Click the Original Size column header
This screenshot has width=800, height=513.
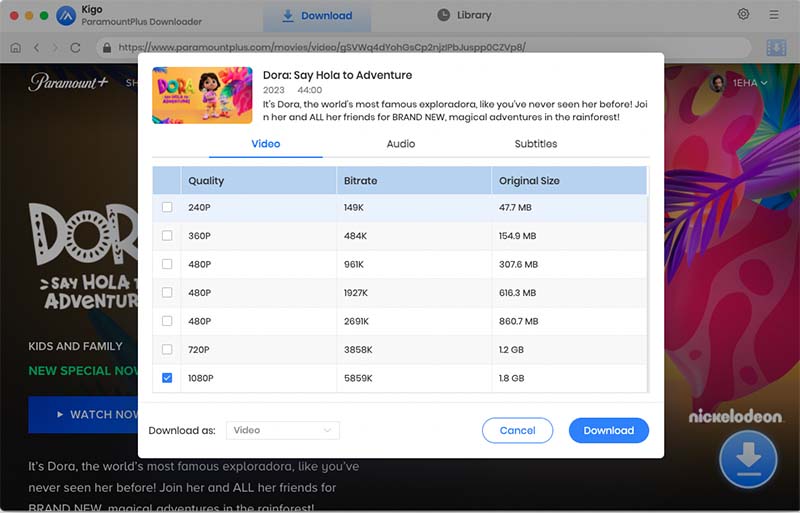tap(569, 181)
